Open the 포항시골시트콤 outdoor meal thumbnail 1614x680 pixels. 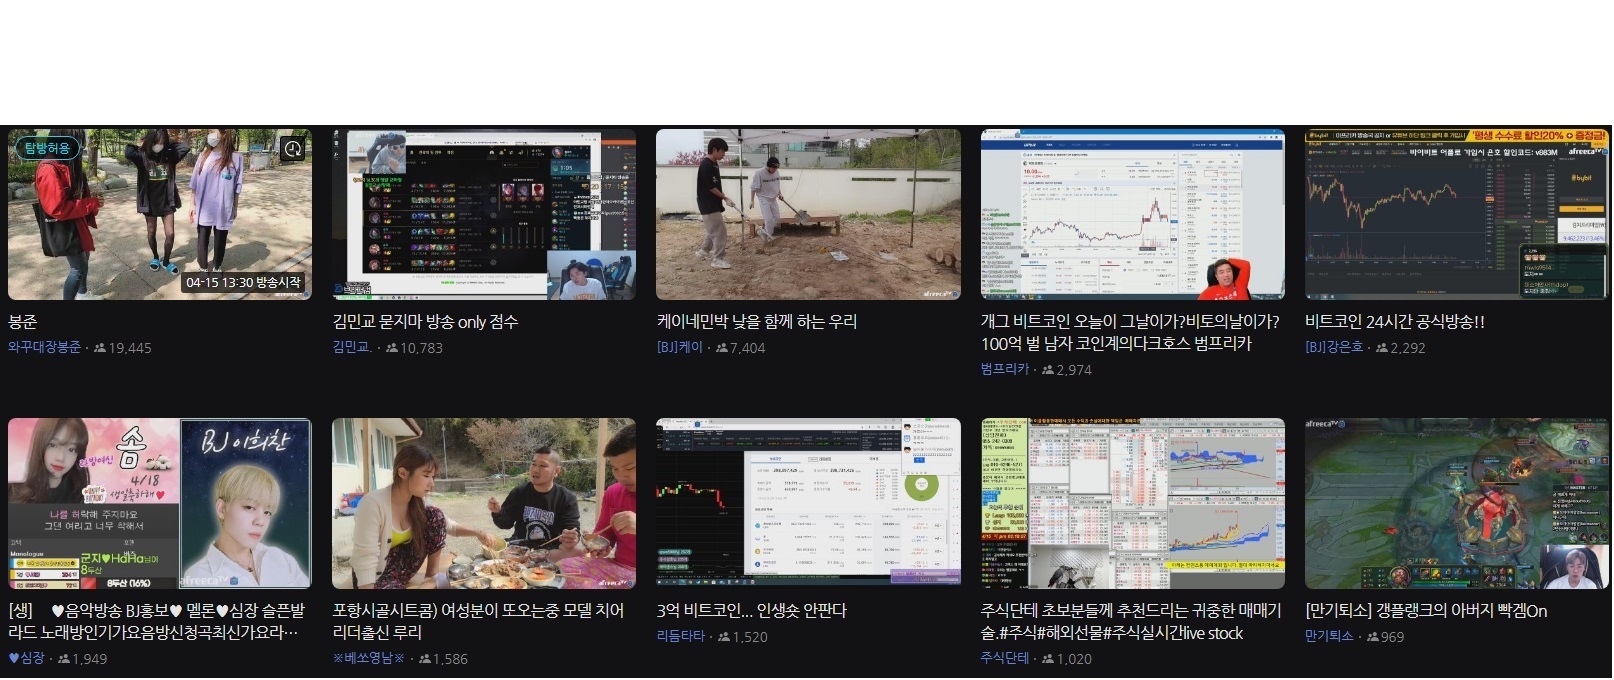[x=484, y=503]
